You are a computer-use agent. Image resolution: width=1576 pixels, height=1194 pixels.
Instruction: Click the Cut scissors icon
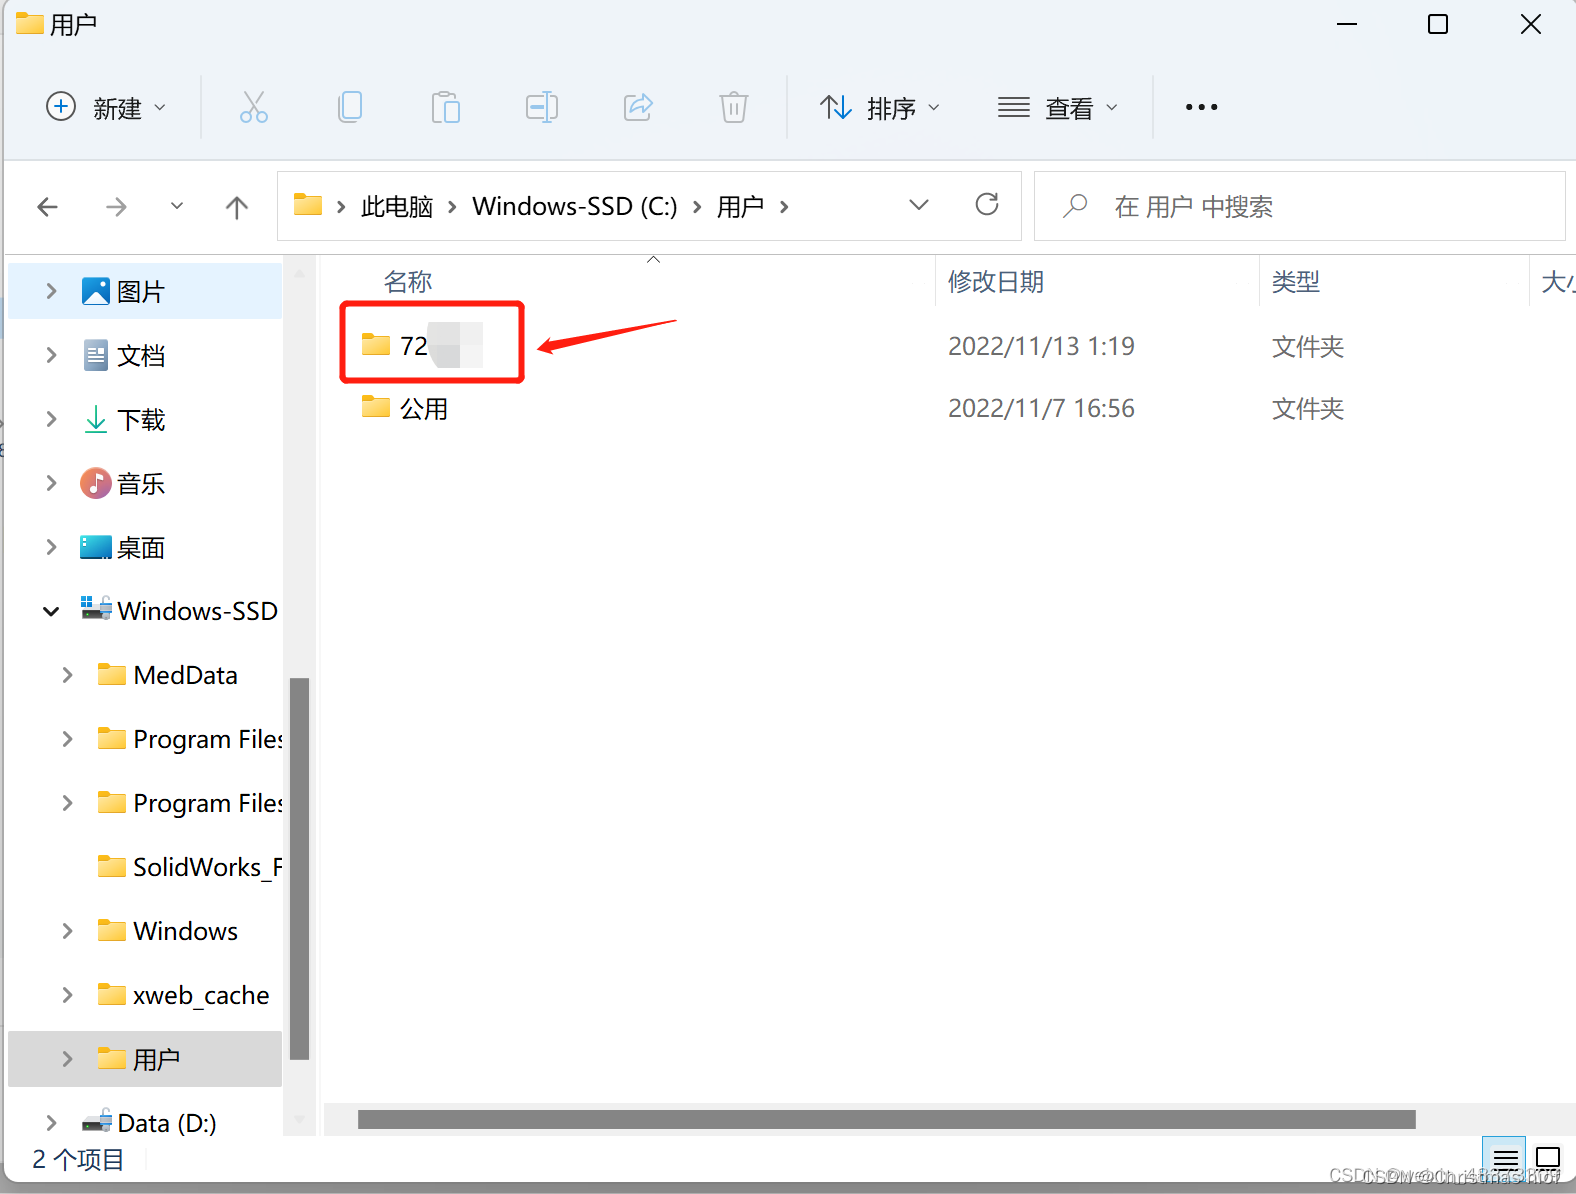(254, 107)
